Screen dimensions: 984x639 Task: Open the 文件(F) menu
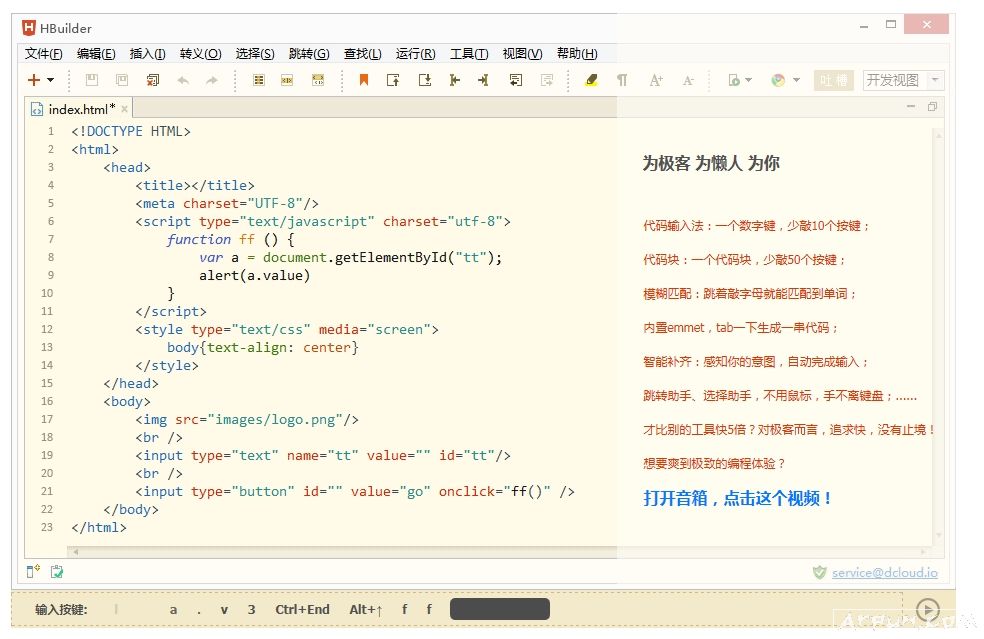click(x=43, y=54)
